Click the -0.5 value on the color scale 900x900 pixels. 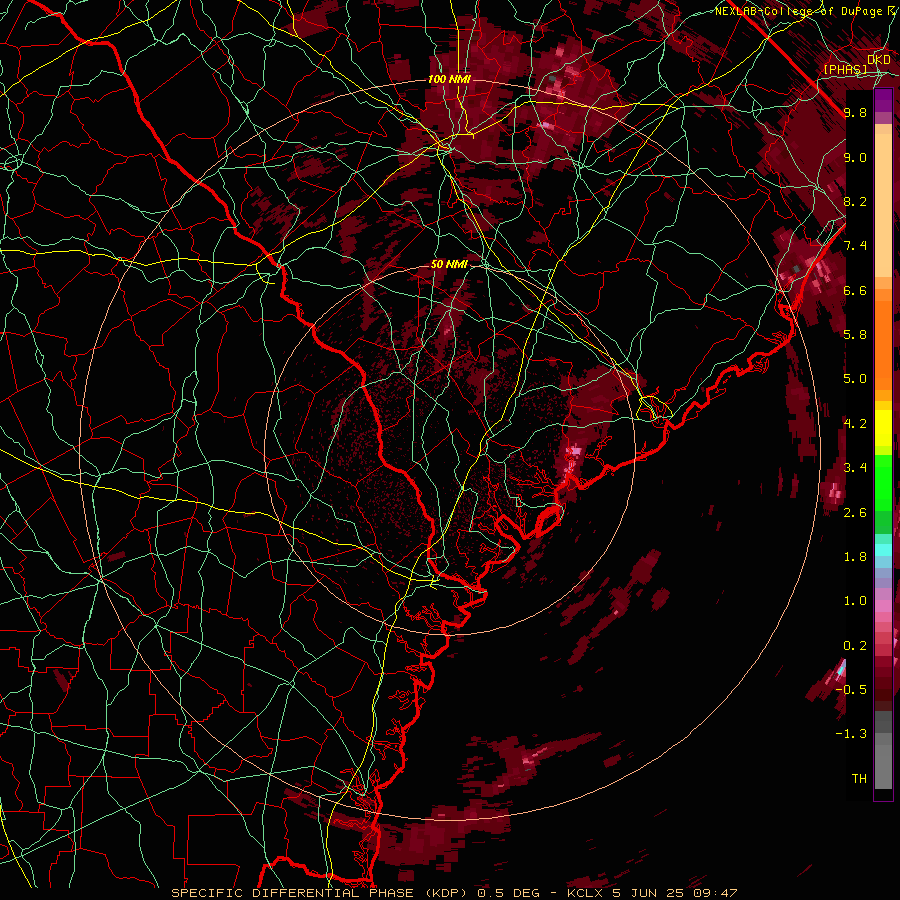point(852,690)
